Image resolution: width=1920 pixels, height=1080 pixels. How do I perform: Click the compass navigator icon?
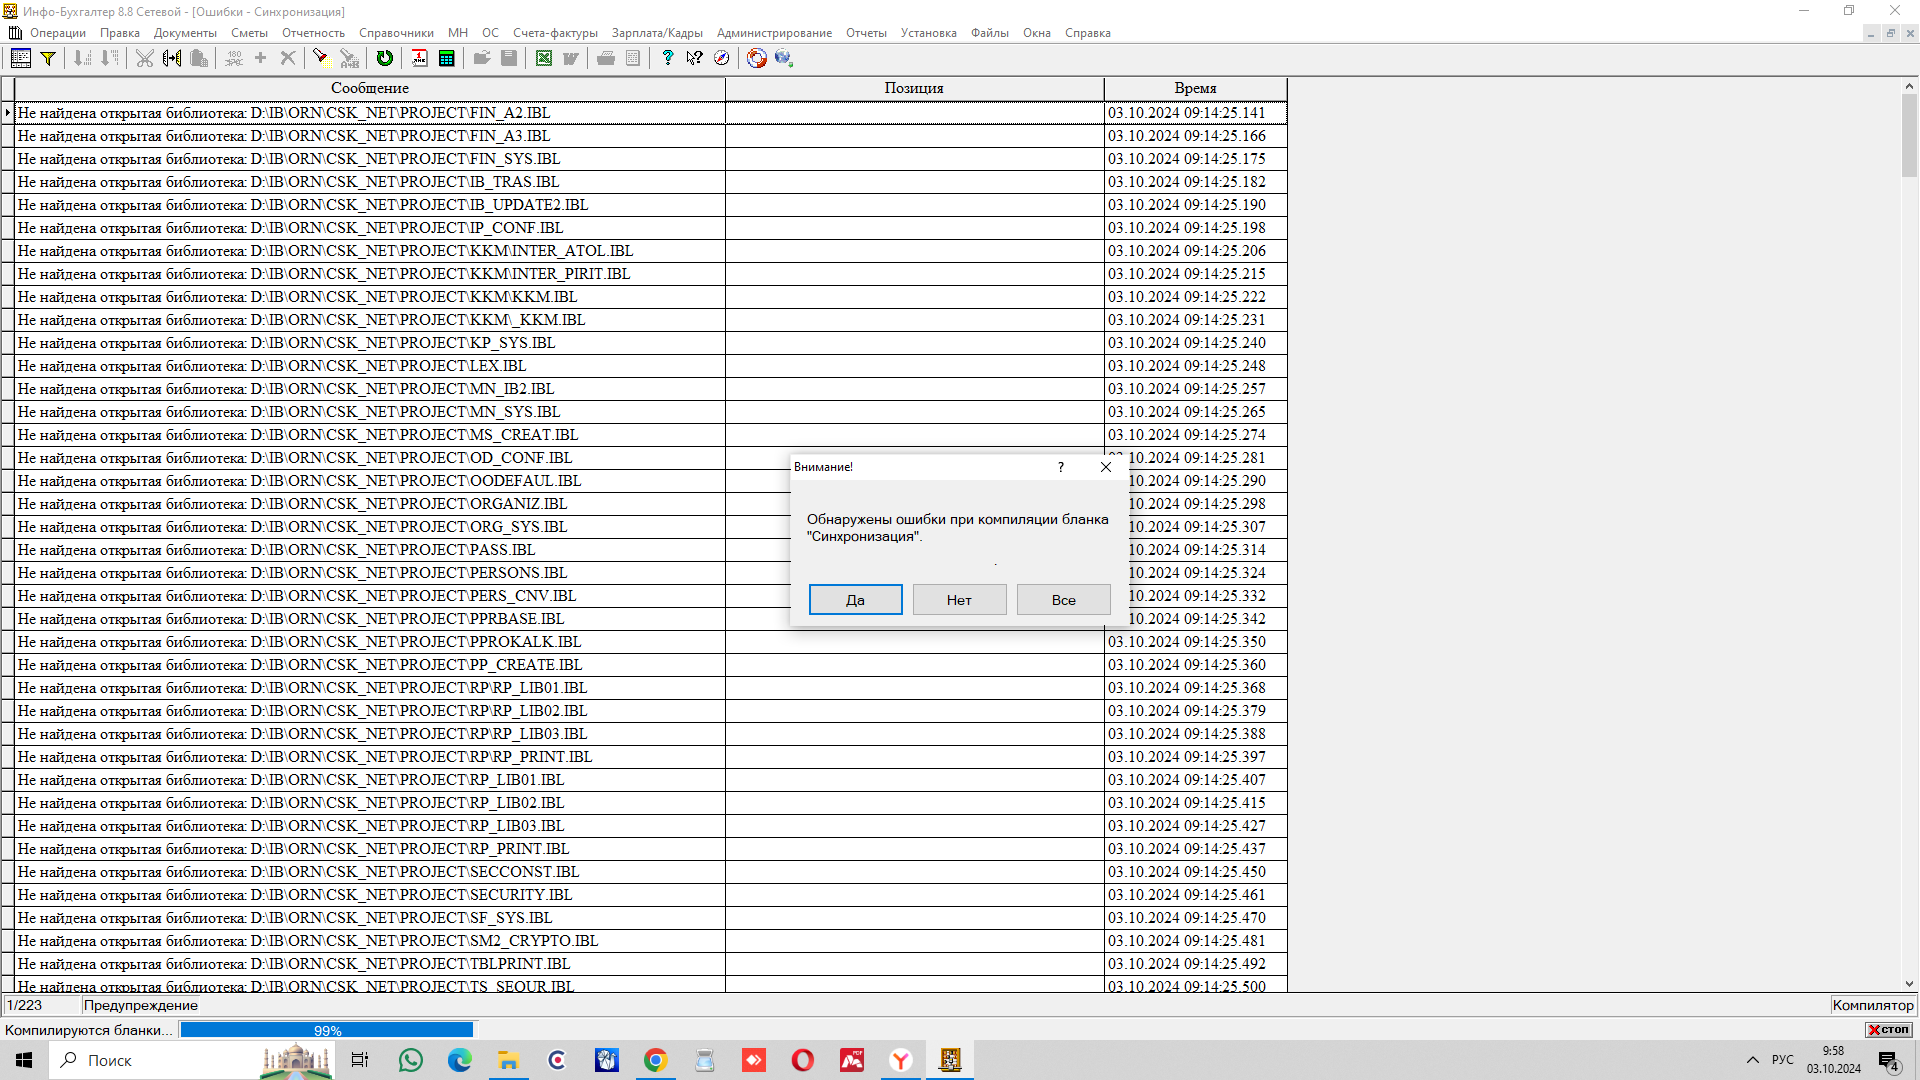pyautogui.click(x=722, y=58)
